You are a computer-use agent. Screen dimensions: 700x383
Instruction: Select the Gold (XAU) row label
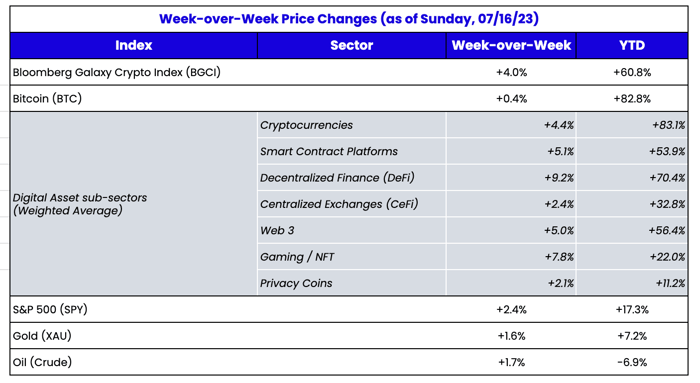(x=42, y=336)
